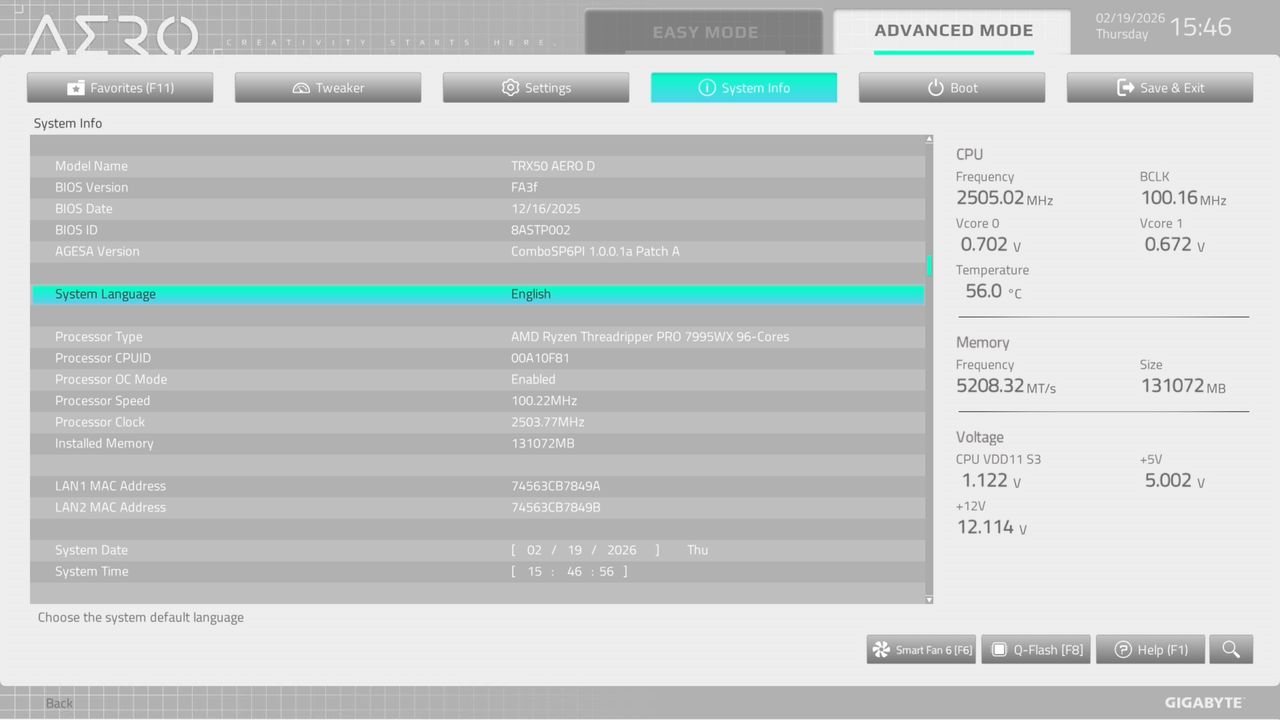Open the Boot menu
This screenshot has height=720, width=1280.
point(951,87)
